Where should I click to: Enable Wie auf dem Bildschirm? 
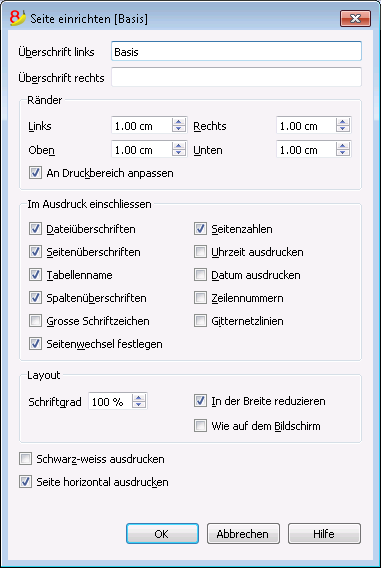click(x=200, y=426)
